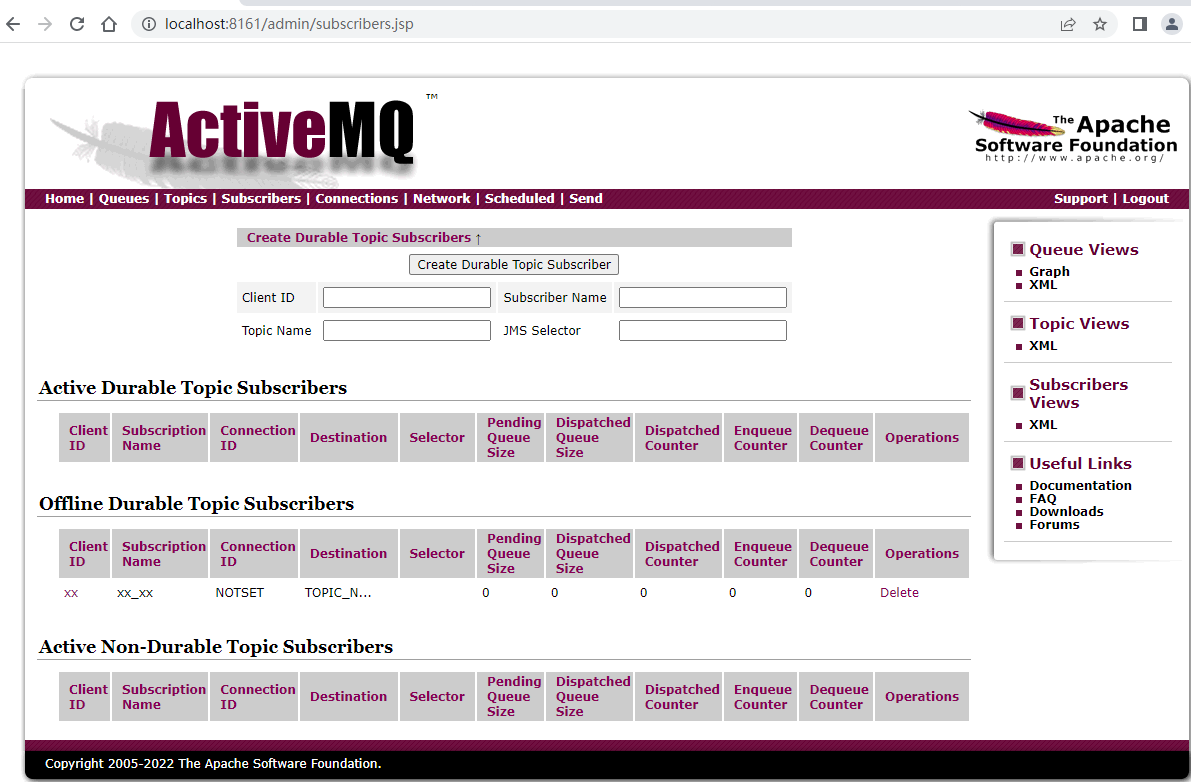Click the TOPIC_N... destination cell
Screen dimensions: 1191x782
click(x=338, y=593)
